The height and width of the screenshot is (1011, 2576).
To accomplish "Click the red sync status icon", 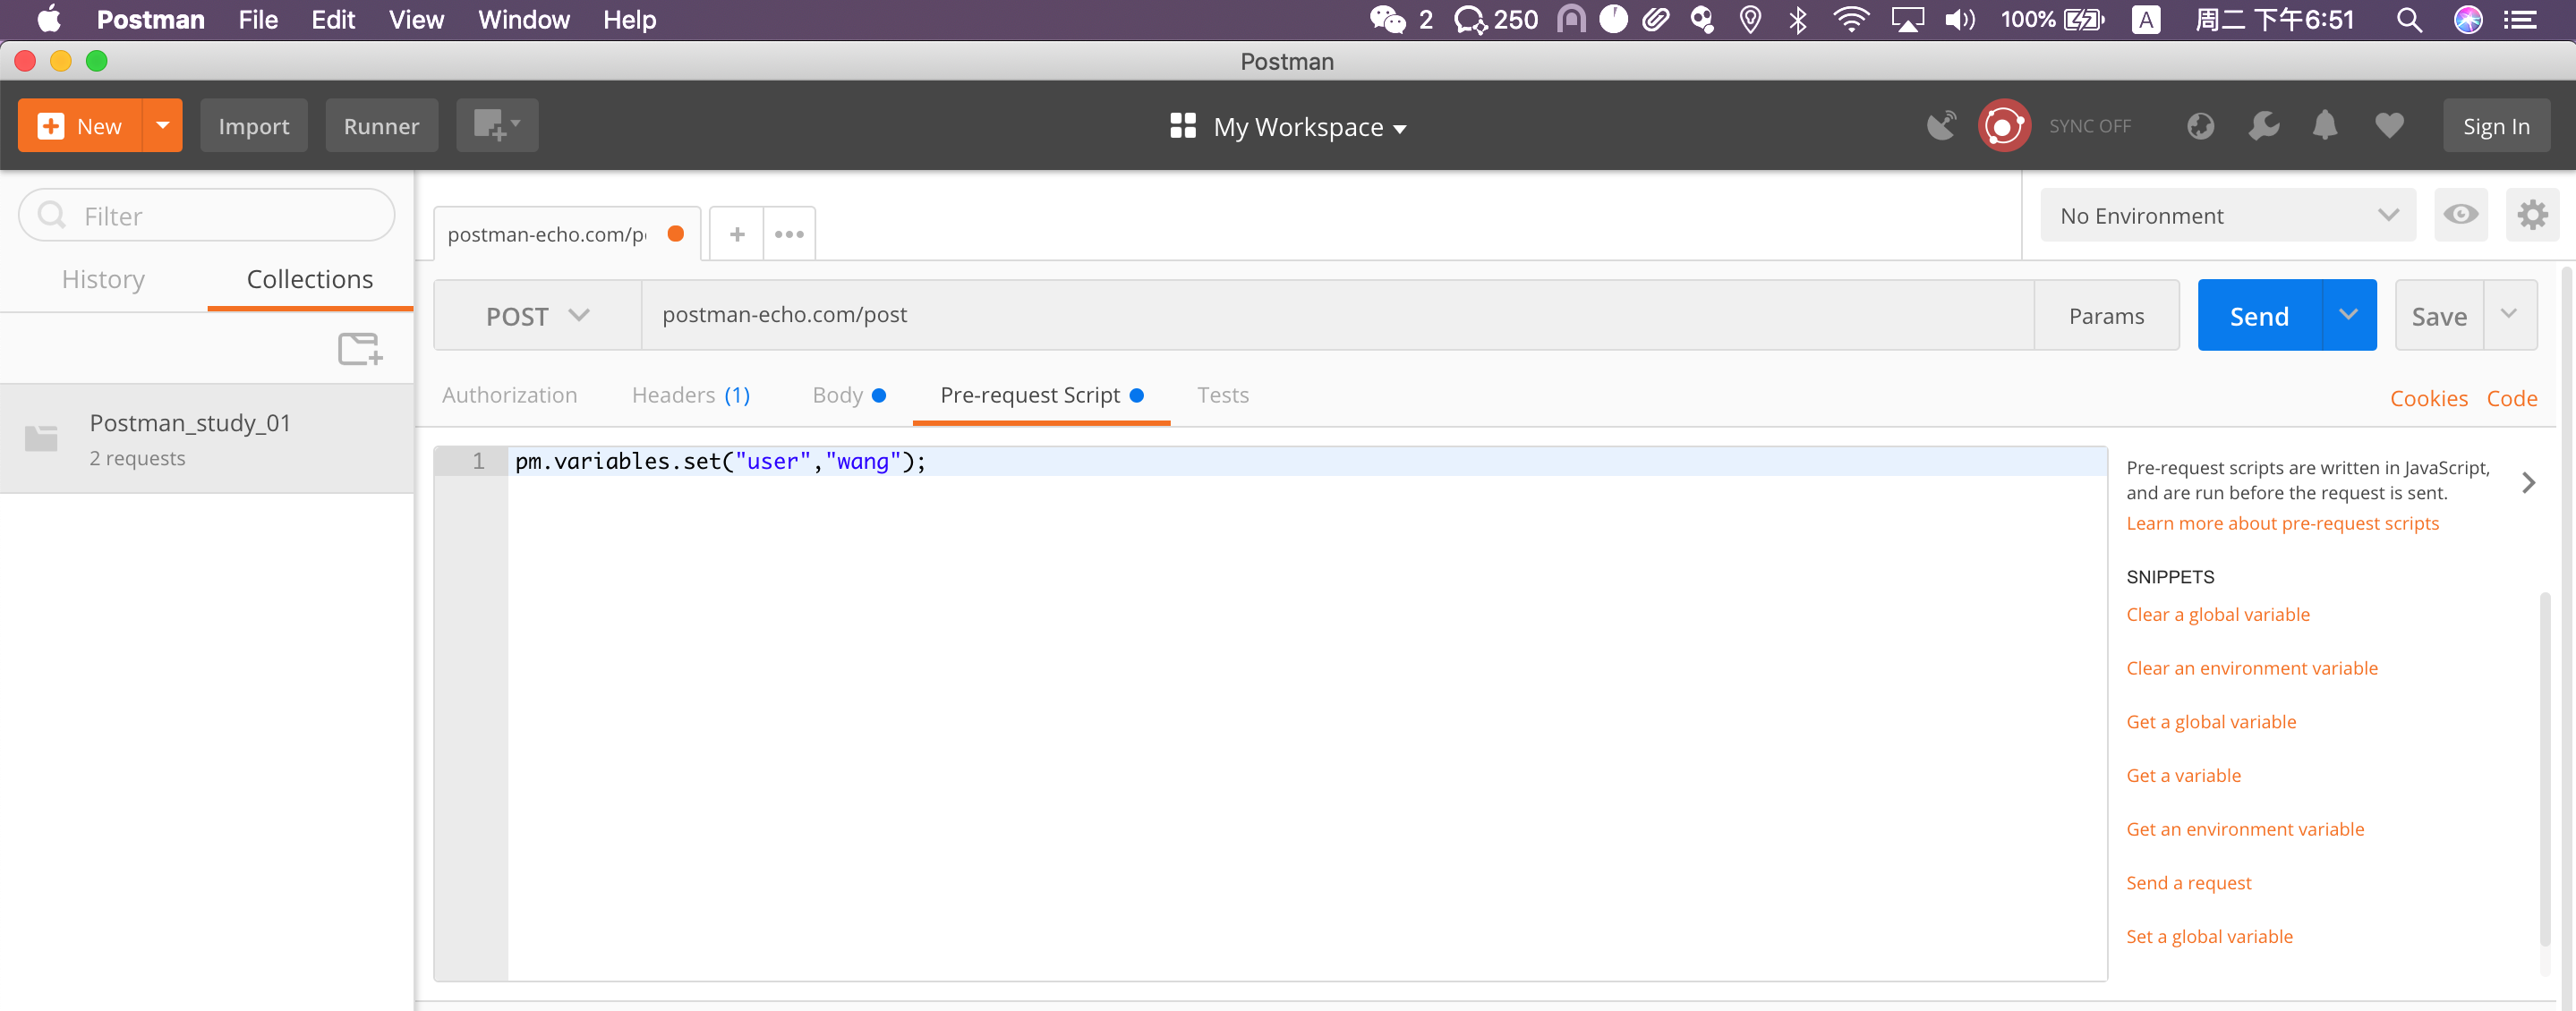I will (x=2004, y=126).
